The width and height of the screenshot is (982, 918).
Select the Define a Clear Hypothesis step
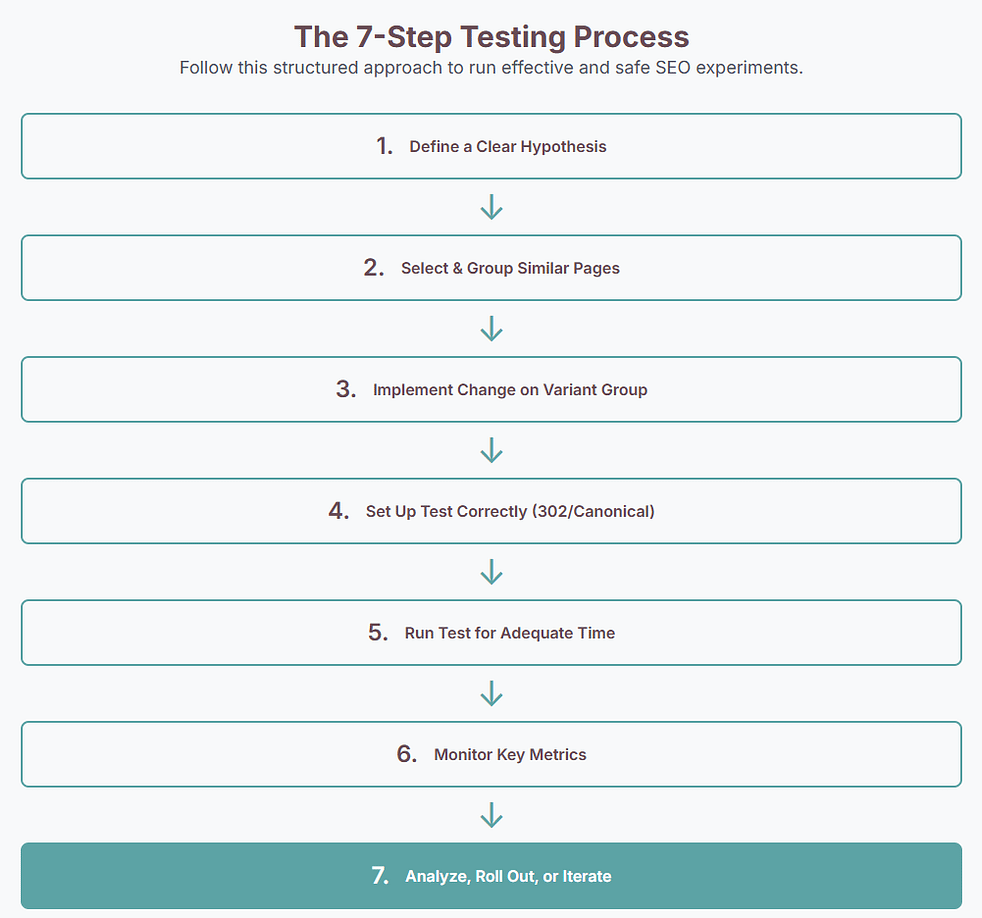coord(491,146)
